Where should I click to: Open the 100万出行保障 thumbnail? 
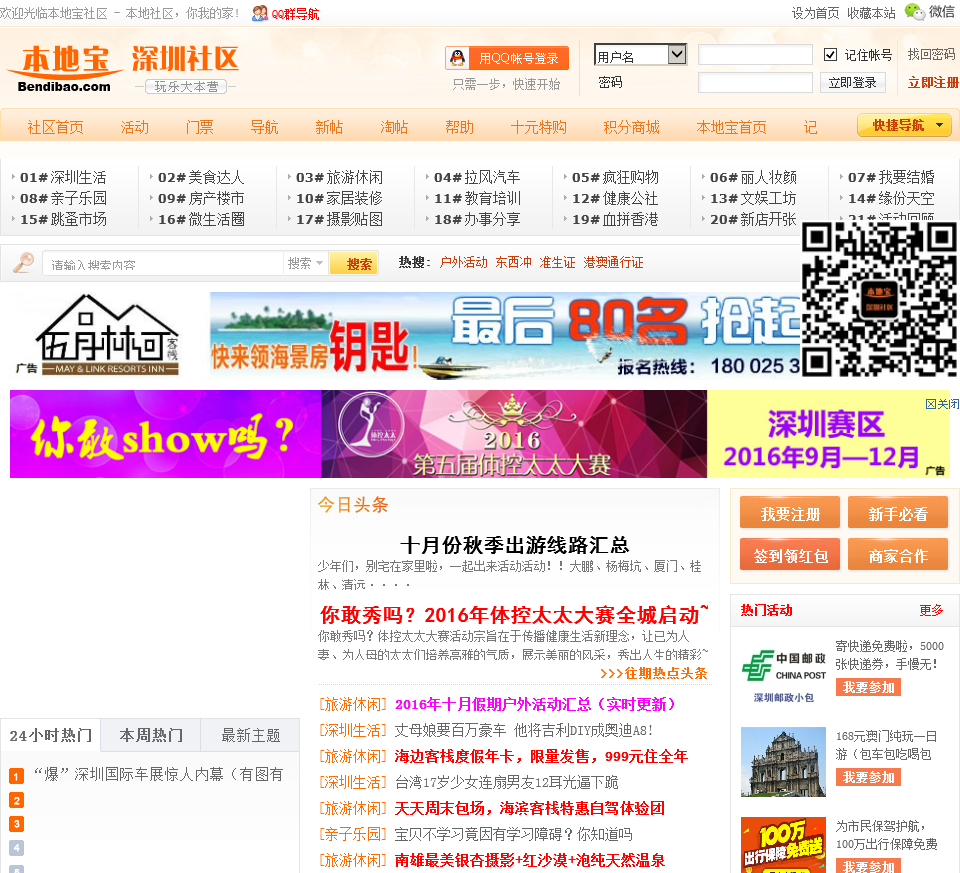pos(784,845)
